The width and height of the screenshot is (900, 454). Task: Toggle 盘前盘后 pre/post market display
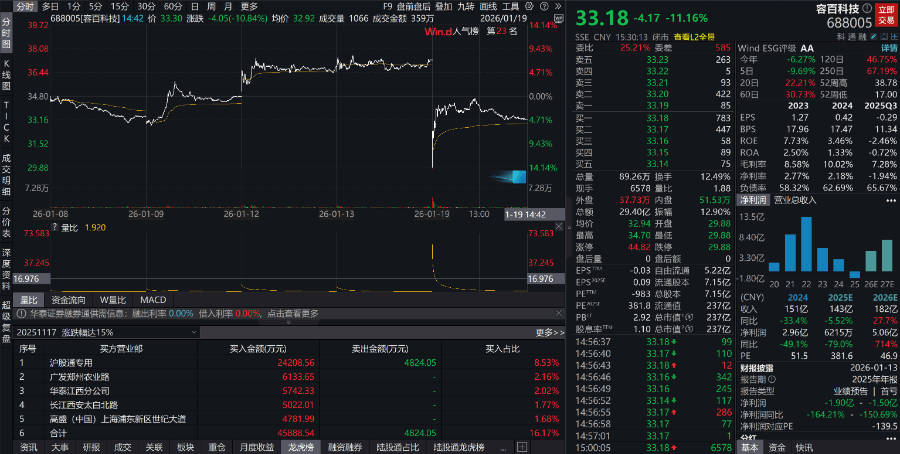tap(413, 6)
